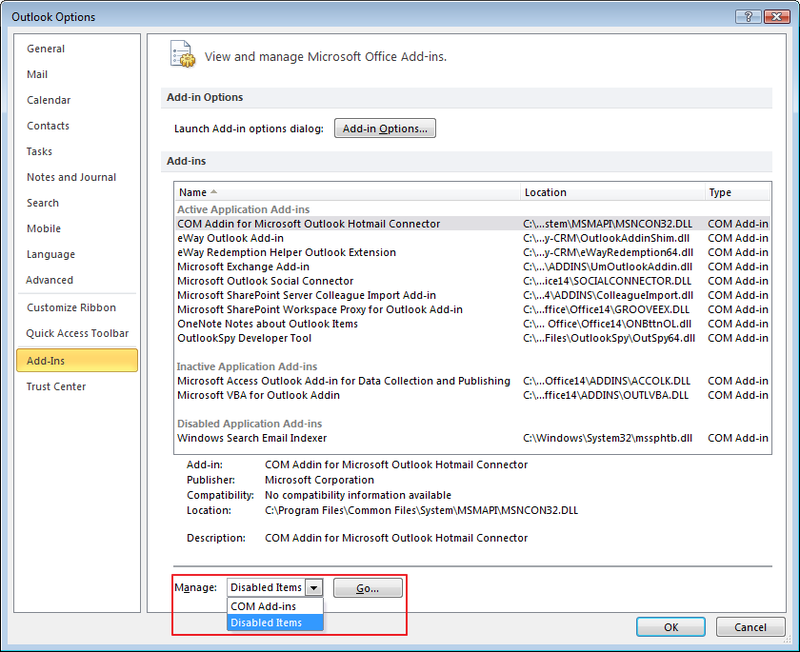Close the Outlook Options dialog
The width and height of the screenshot is (800, 652).
click(x=777, y=16)
